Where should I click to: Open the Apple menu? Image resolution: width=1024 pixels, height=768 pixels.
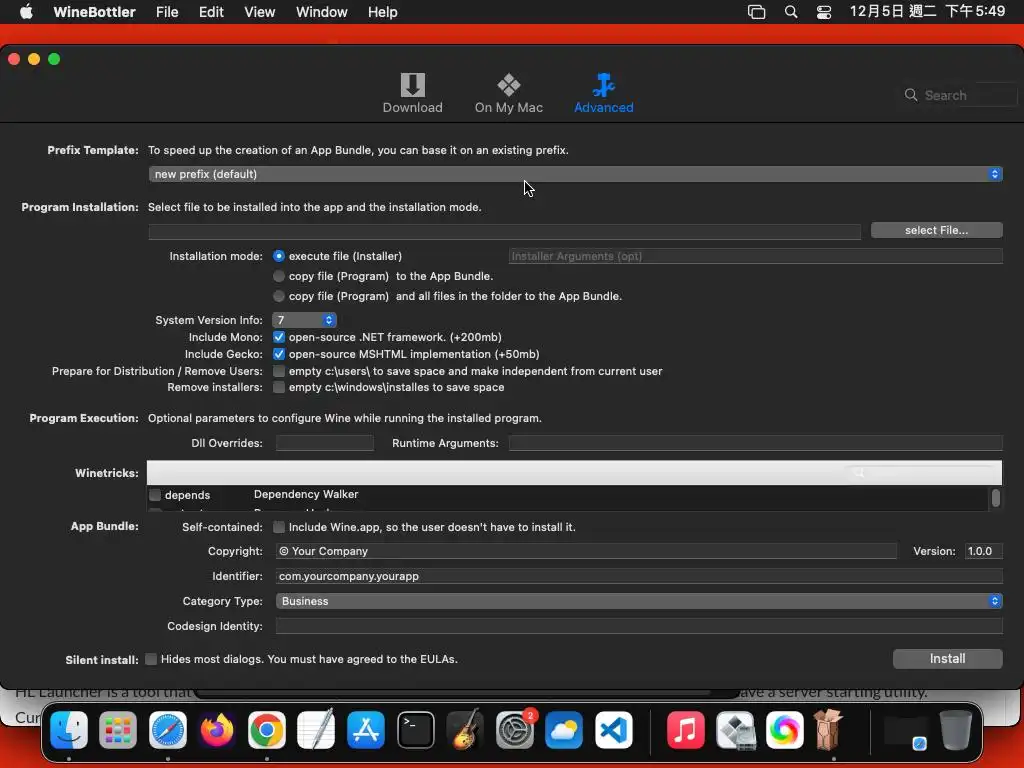[26, 12]
